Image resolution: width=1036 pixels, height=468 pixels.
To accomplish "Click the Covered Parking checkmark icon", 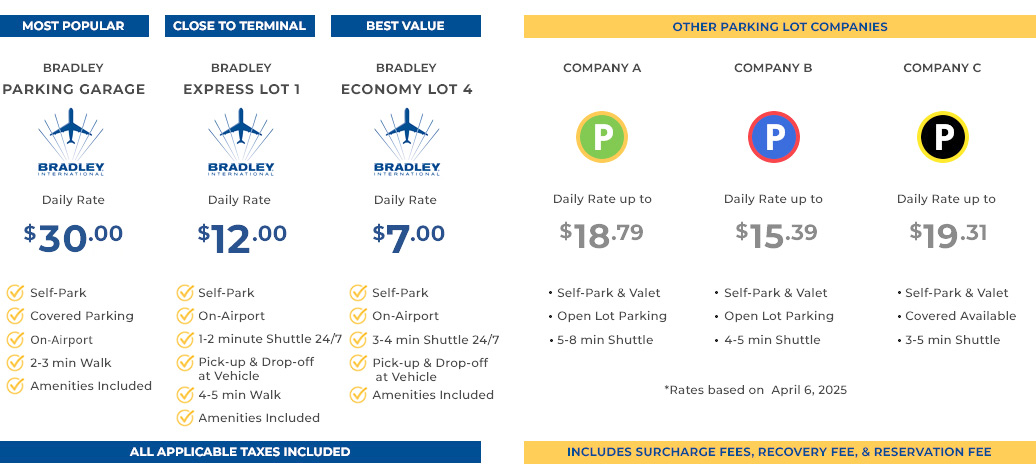I will pos(15,316).
